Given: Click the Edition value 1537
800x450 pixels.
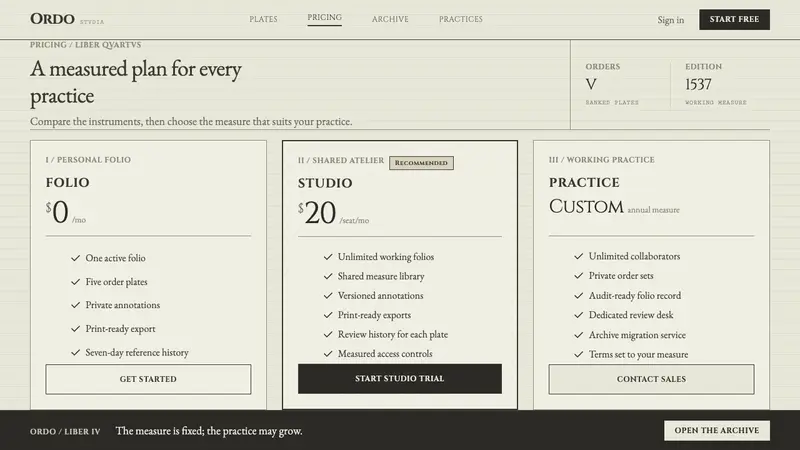Looking at the screenshot, I should tap(698, 84).
